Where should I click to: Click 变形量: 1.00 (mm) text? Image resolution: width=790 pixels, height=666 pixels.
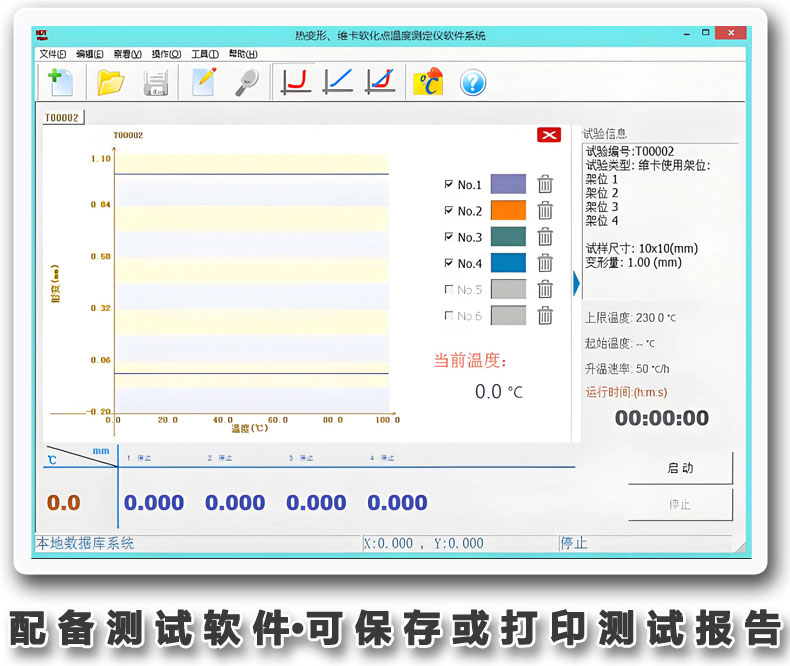[633, 262]
